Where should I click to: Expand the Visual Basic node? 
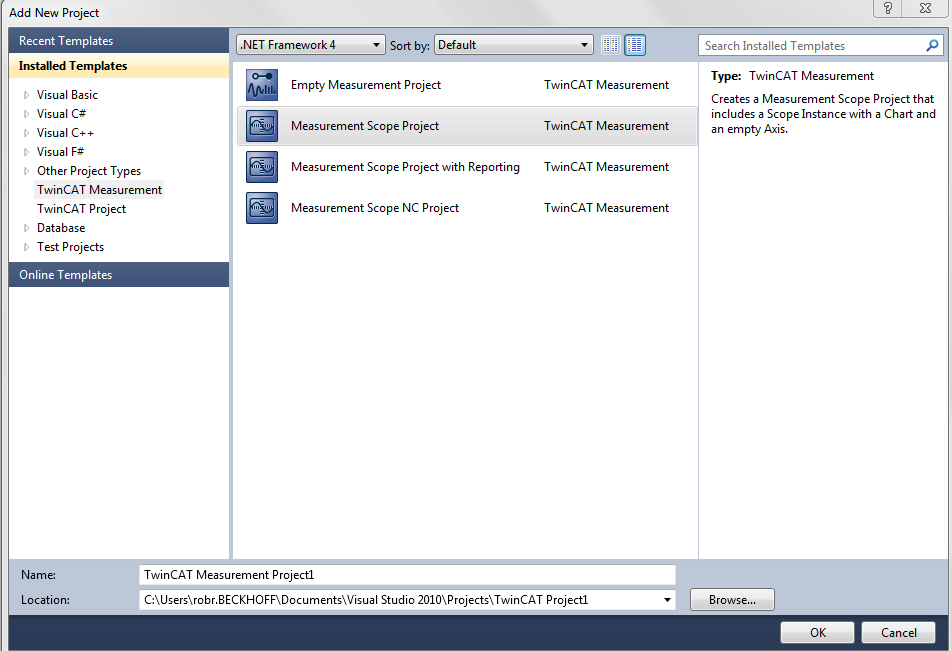[26, 95]
